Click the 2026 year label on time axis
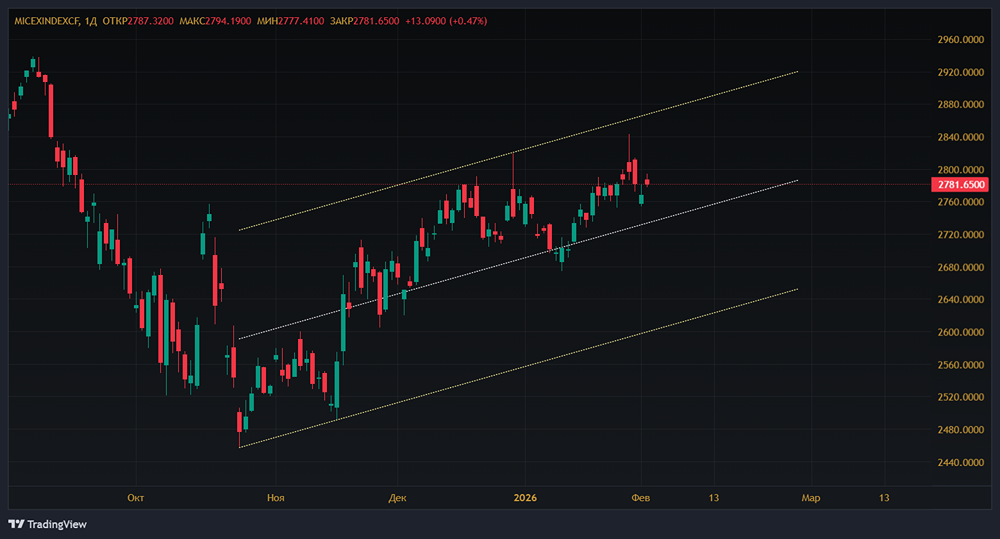The height and width of the screenshot is (539, 1000). 525,497
